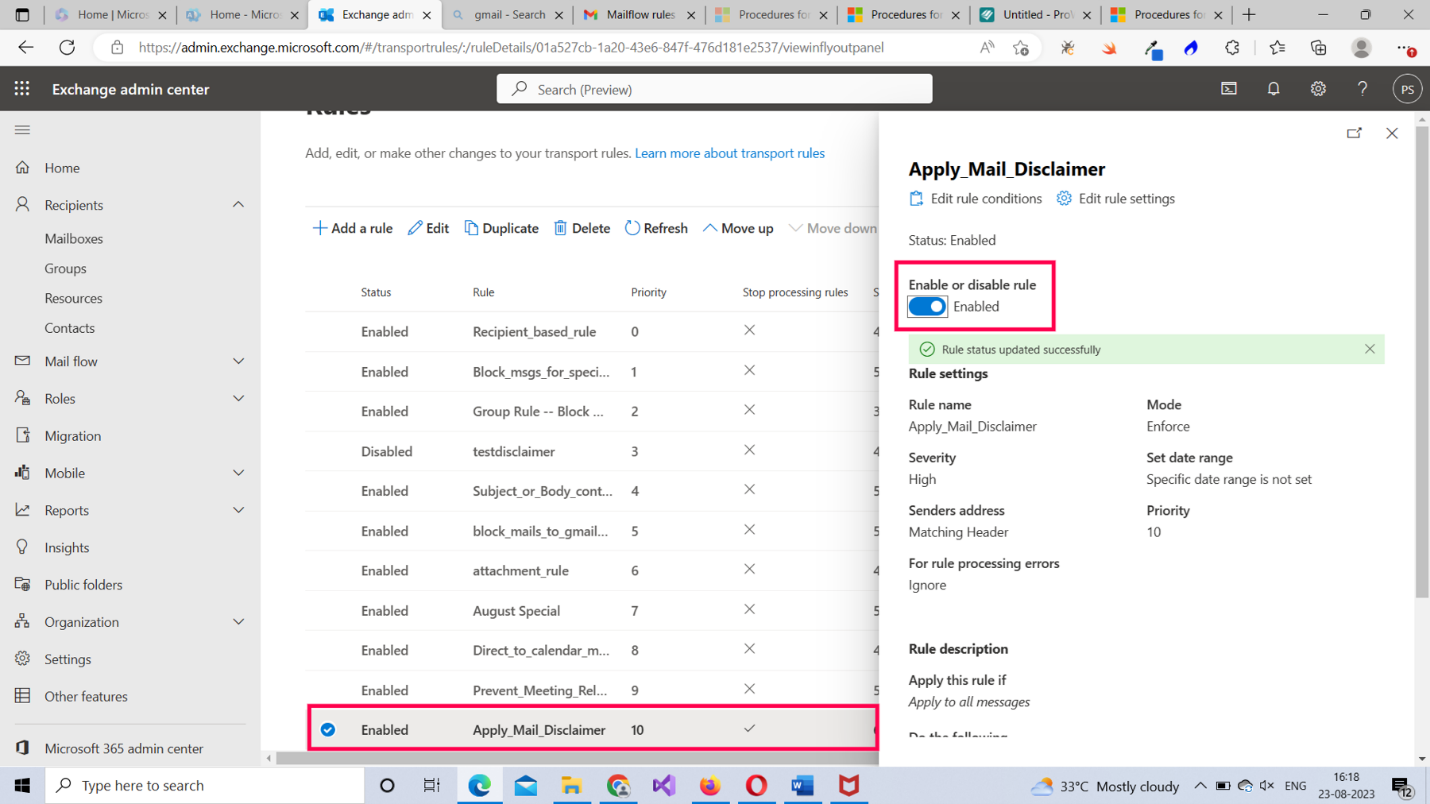Dismiss the rule status success message
The width and height of the screenshot is (1430, 804).
pos(1369,349)
